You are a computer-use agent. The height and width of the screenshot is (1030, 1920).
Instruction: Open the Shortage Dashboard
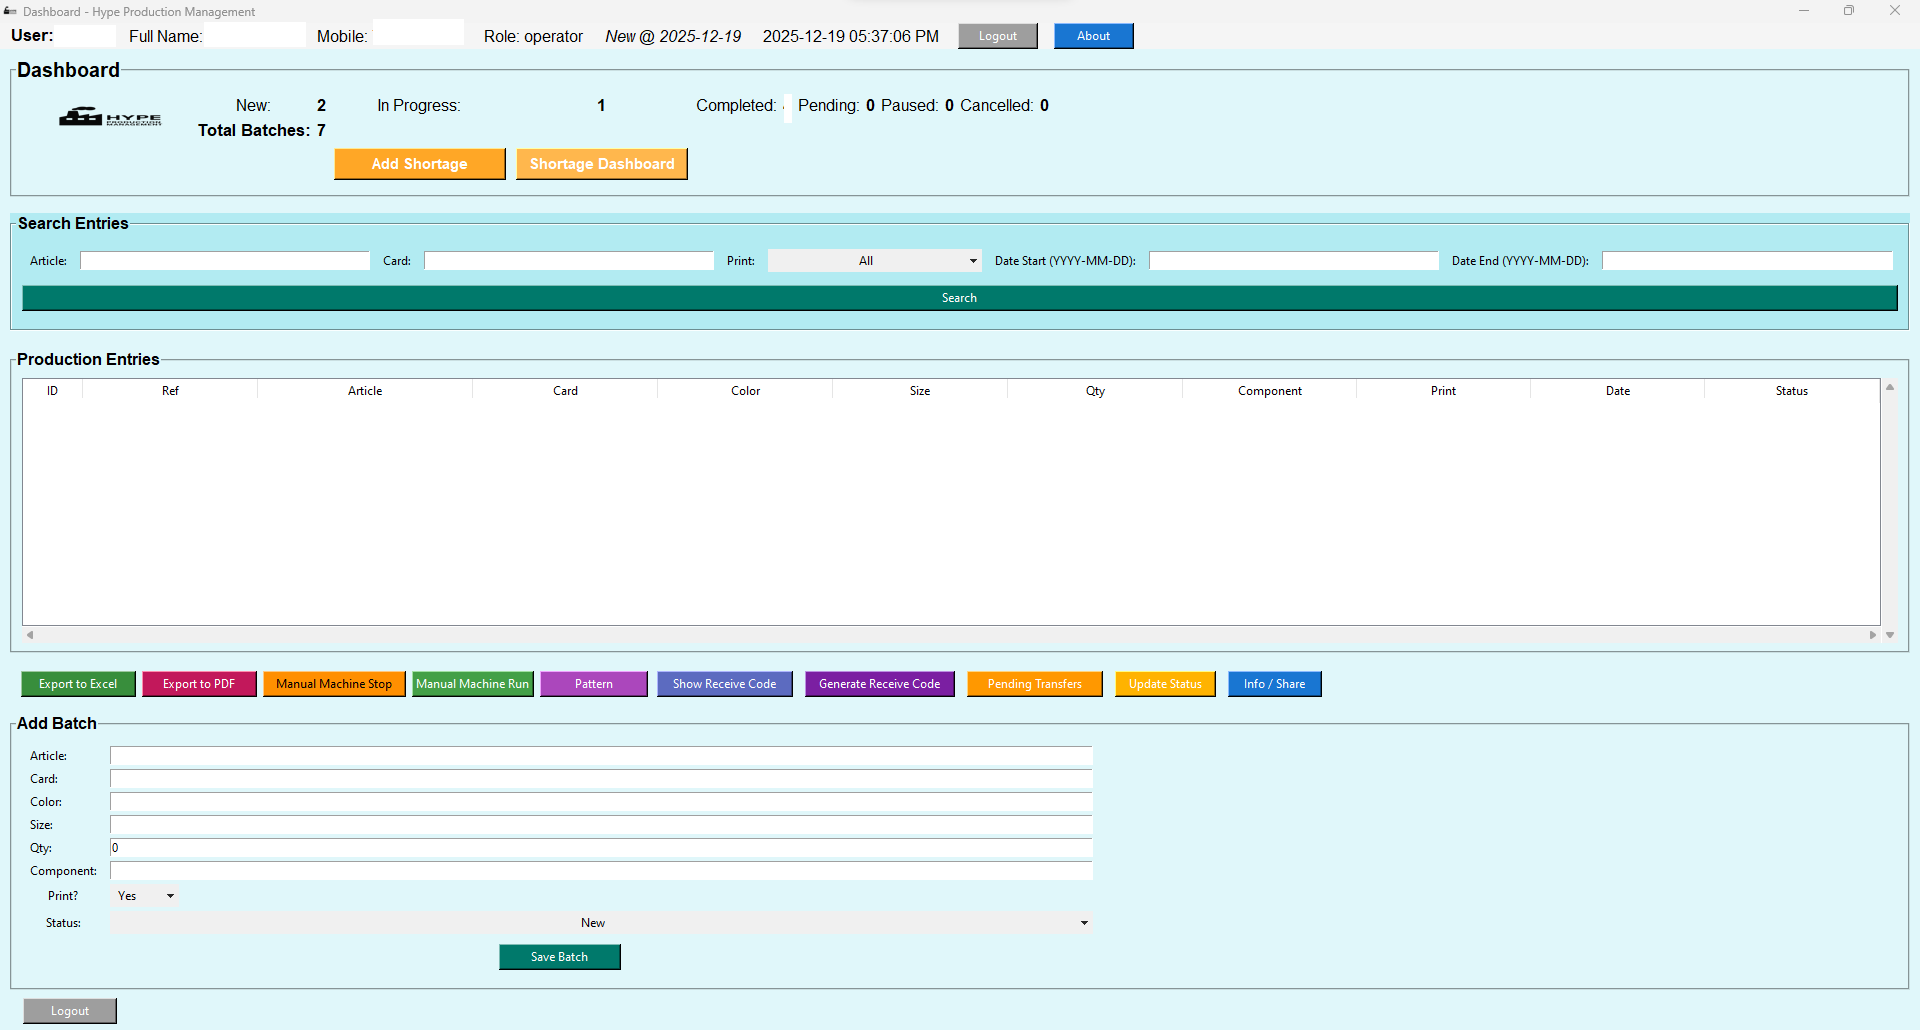pyautogui.click(x=601, y=164)
